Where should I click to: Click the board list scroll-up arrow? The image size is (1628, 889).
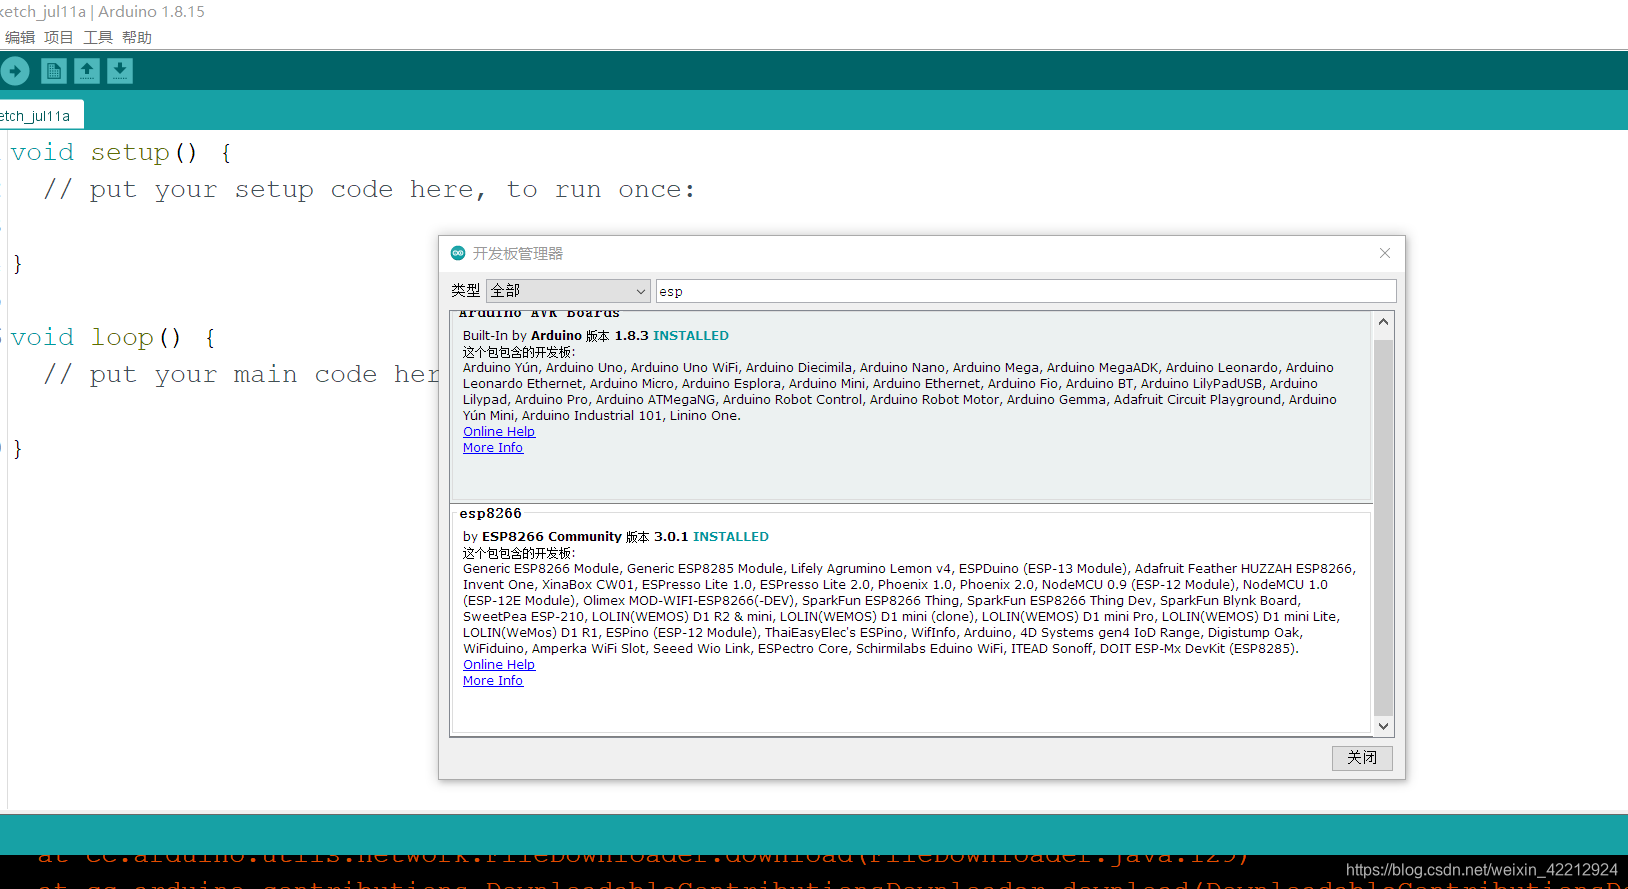(x=1383, y=322)
